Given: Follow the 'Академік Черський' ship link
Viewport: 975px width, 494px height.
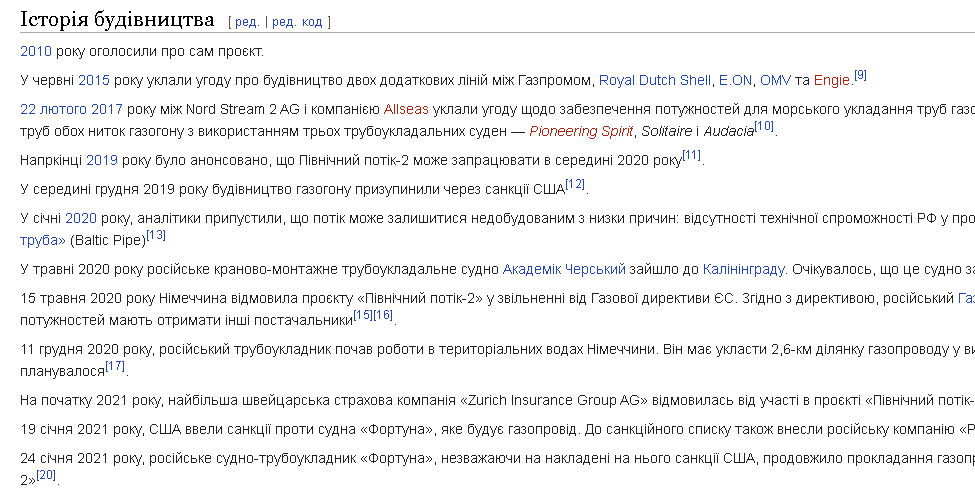Looking at the screenshot, I should [564, 270].
